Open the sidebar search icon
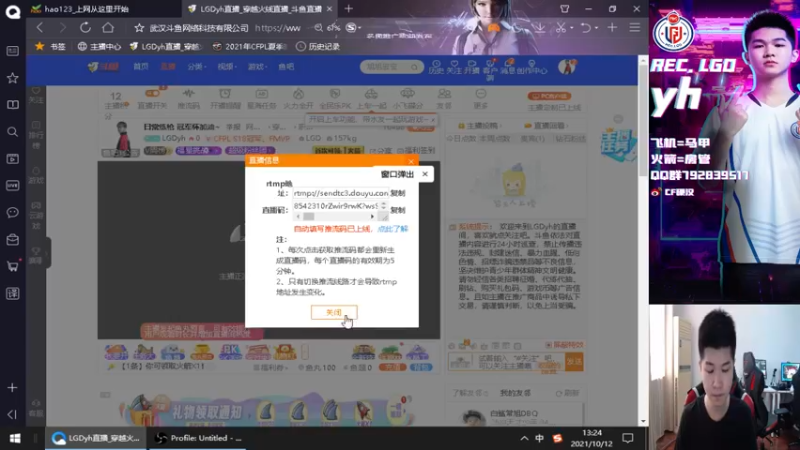This screenshot has width=800, height=450. coord(13,132)
